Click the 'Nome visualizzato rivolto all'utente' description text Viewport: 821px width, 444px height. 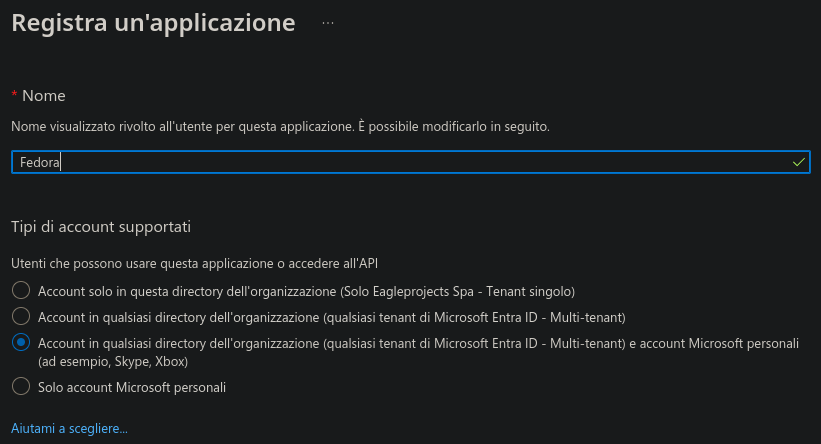pyautogui.click(x=280, y=127)
